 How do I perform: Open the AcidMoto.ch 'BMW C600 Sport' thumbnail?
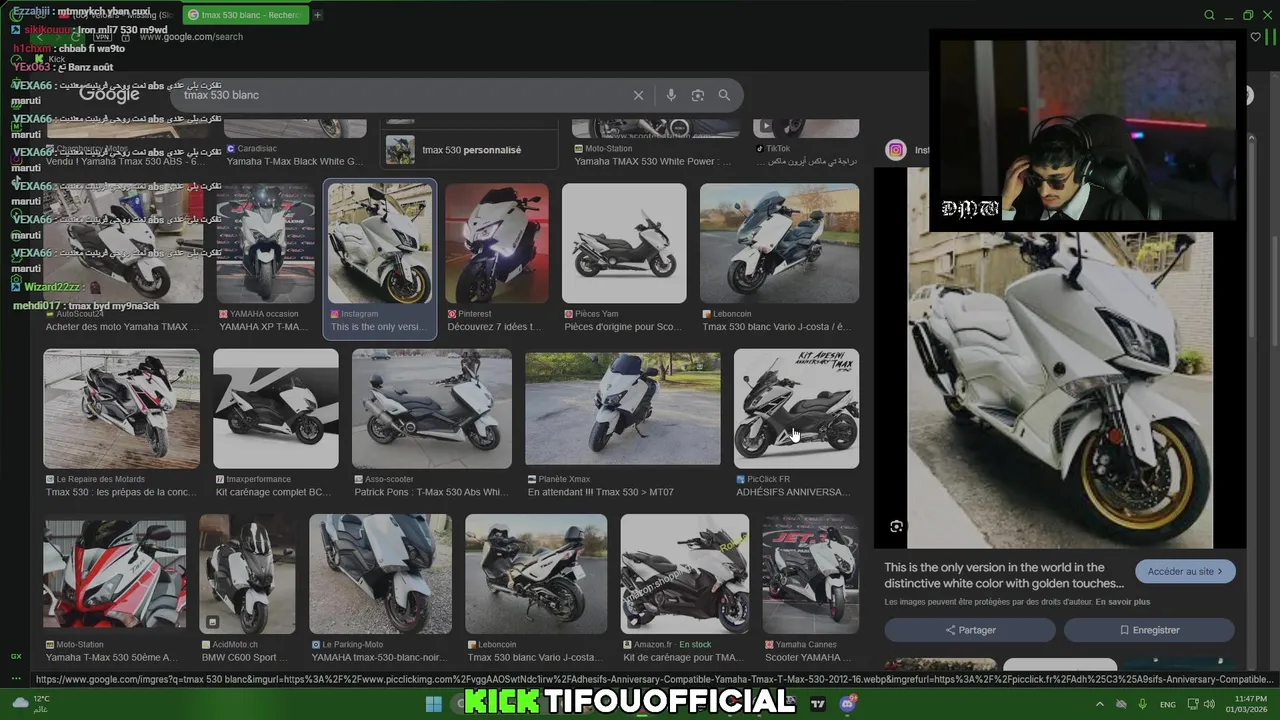(247, 574)
